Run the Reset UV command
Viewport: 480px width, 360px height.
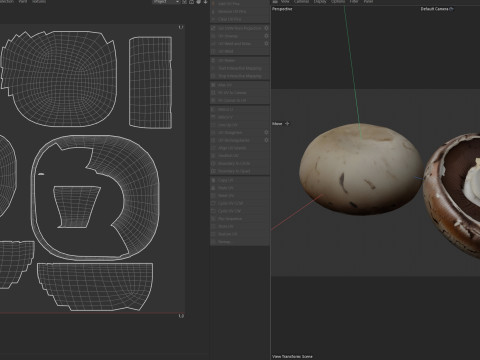[x=240, y=196]
